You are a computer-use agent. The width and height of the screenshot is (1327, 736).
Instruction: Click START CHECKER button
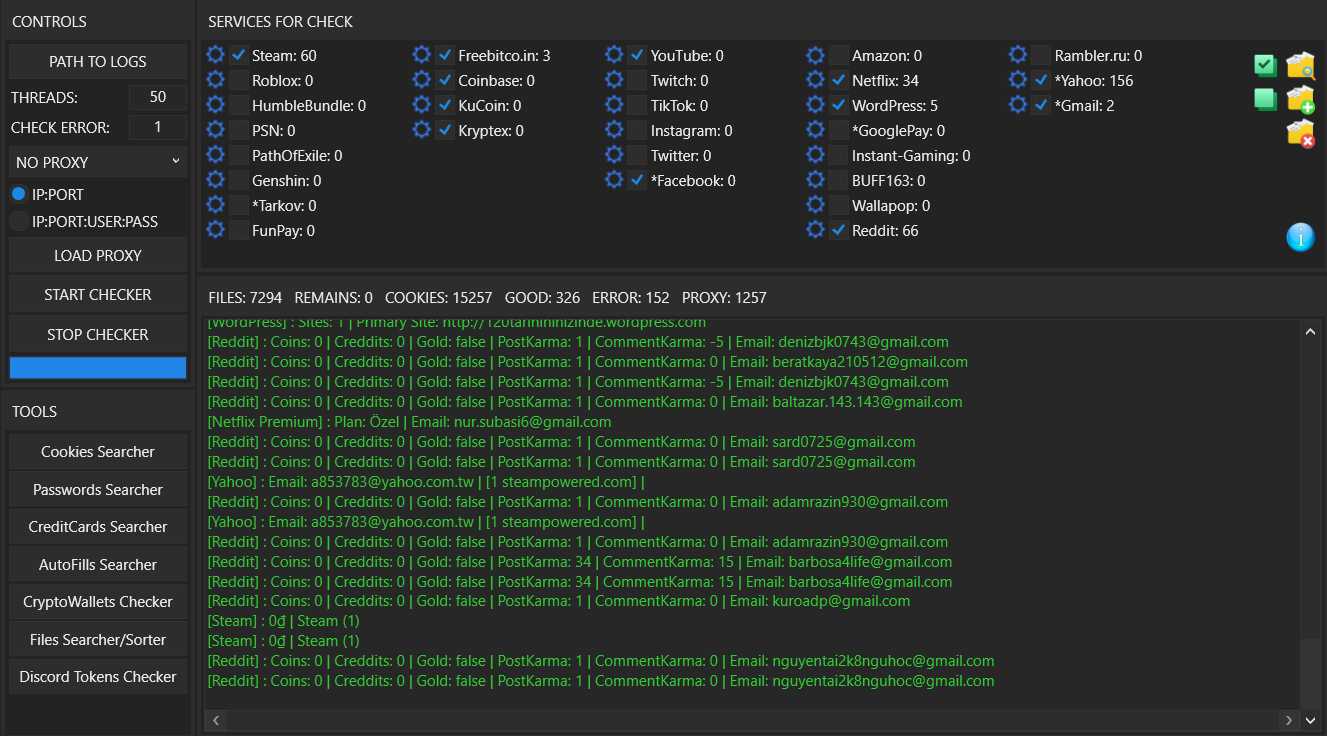point(98,295)
